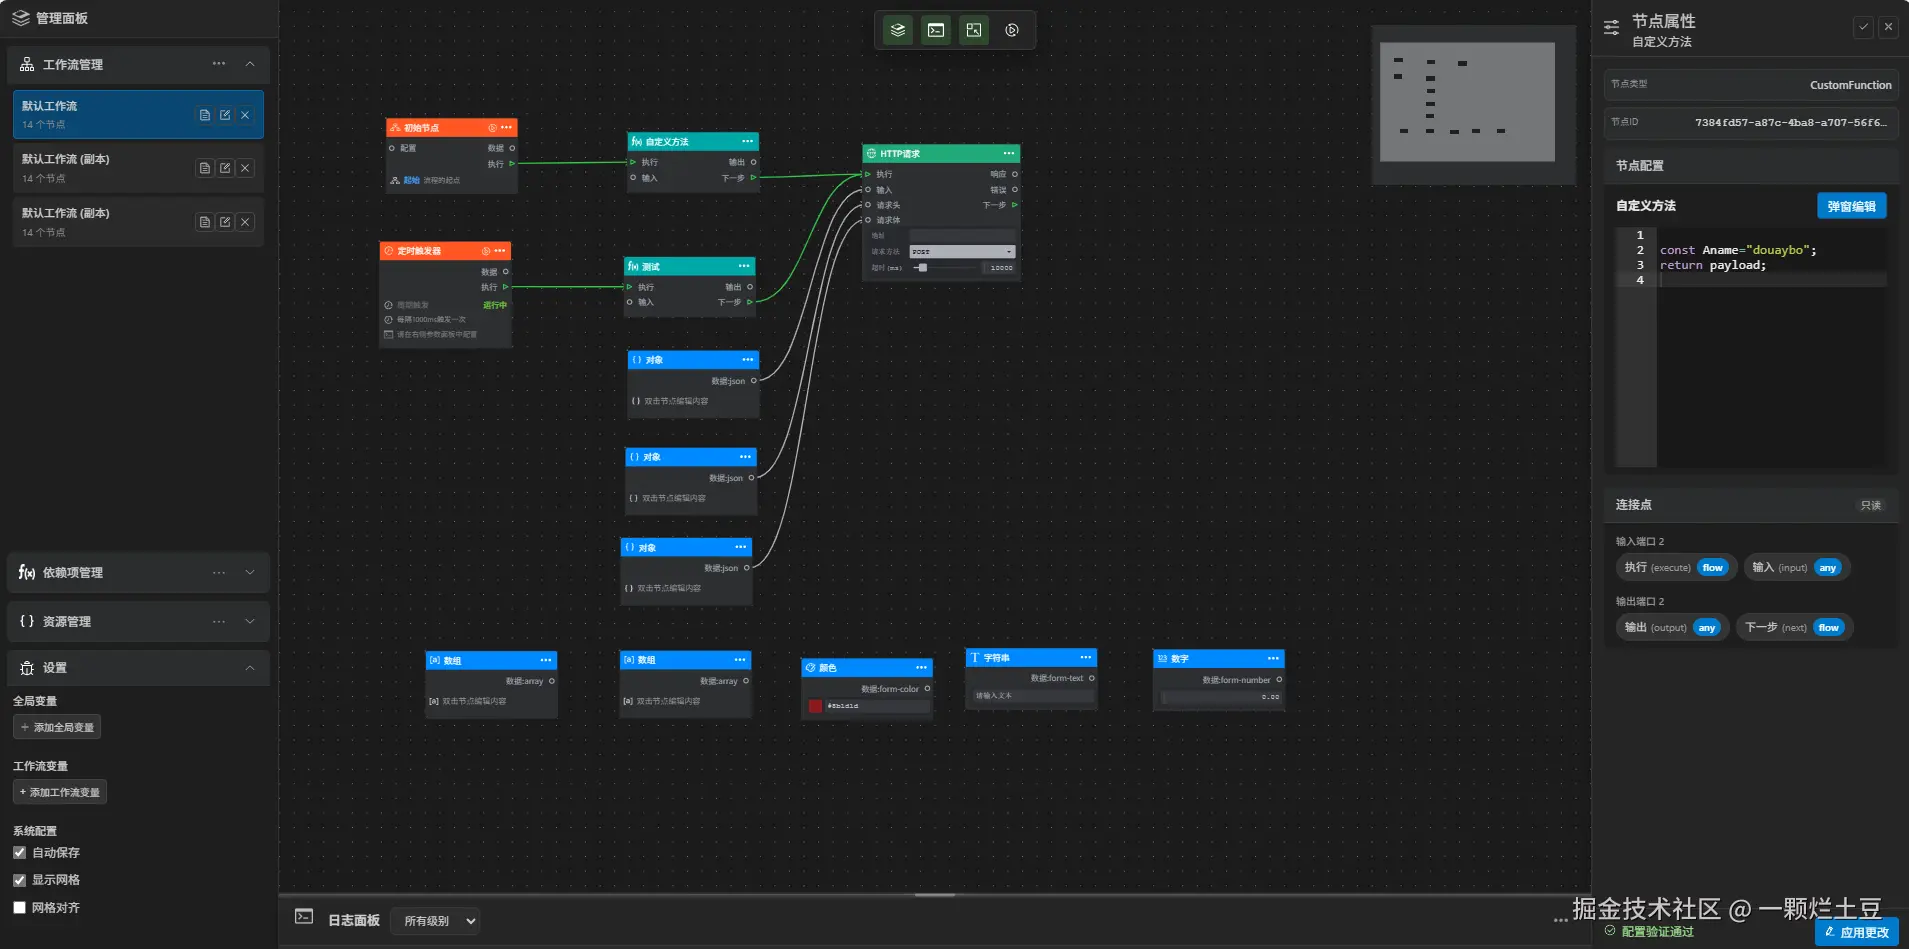Screen dimensions: 1909x949
Task: Enable the 网格对齐 checkbox
Action: (19, 908)
